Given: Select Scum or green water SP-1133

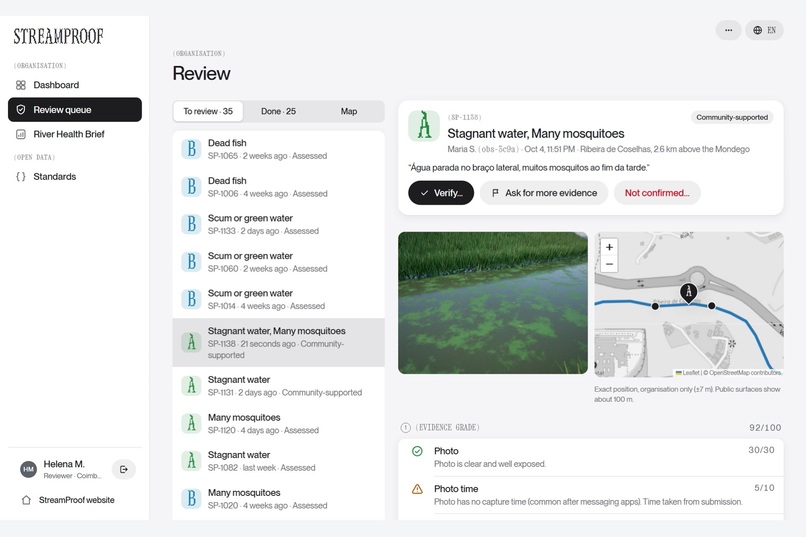Looking at the screenshot, I should click(x=279, y=224).
